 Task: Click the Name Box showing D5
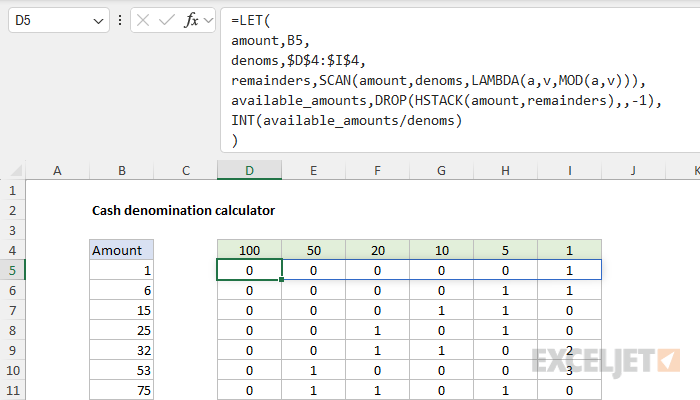point(58,20)
